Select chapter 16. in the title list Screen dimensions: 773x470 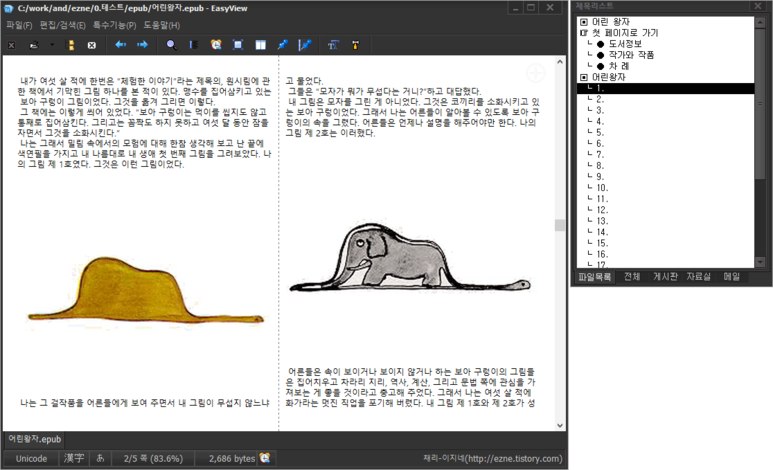[602, 254]
